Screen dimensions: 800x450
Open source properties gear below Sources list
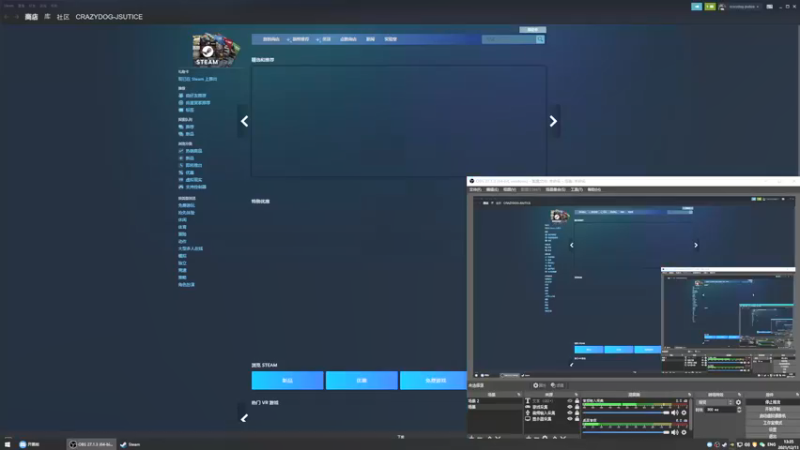(x=545, y=437)
